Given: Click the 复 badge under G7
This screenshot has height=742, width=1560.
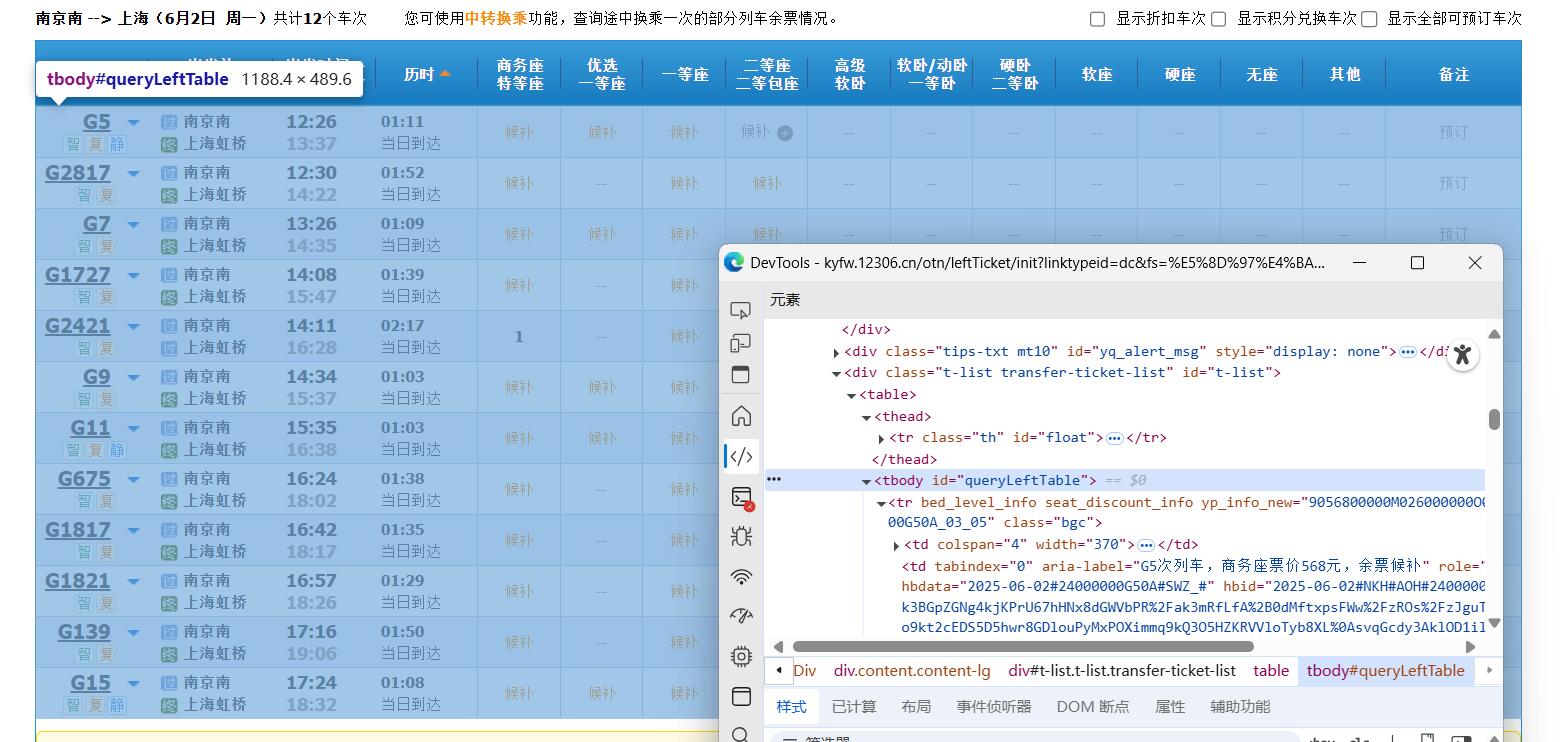Looking at the screenshot, I should click(106, 246).
